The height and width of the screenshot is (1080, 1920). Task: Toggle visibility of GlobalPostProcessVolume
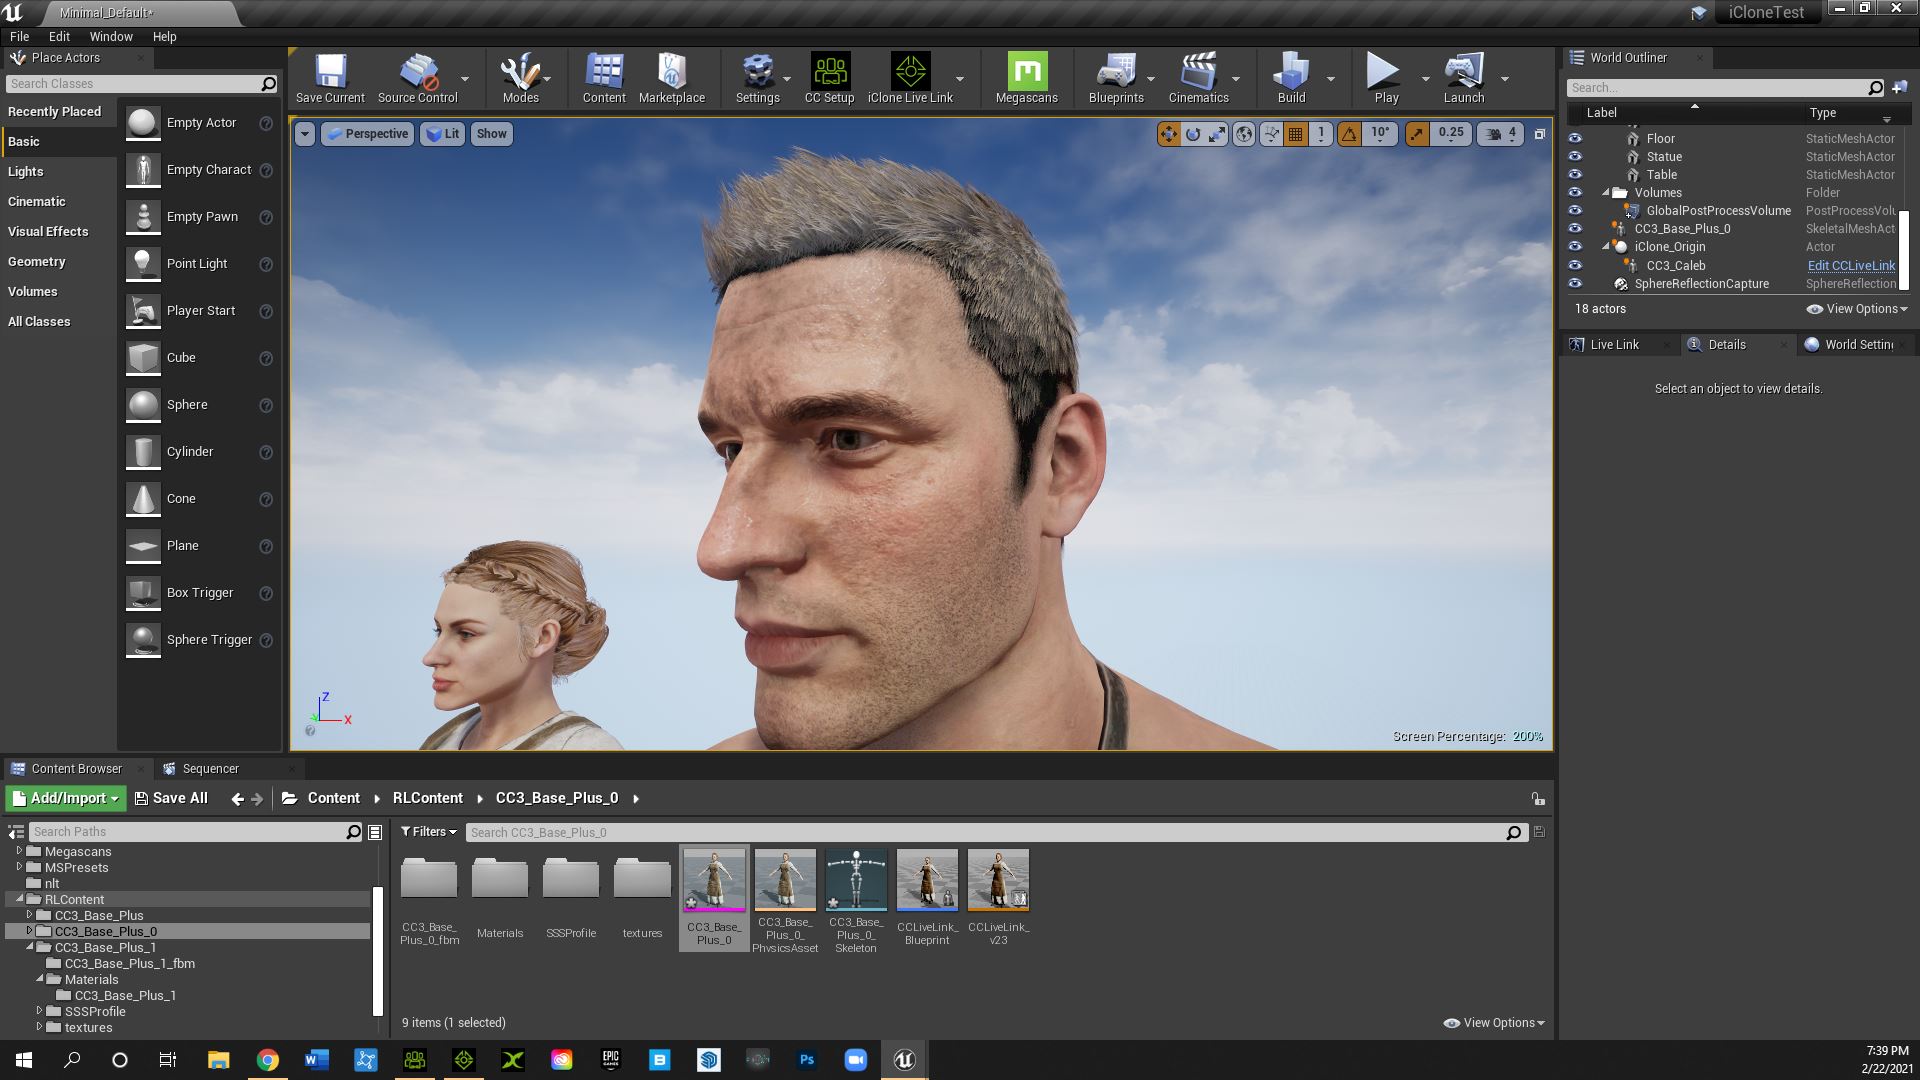point(1575,211)
